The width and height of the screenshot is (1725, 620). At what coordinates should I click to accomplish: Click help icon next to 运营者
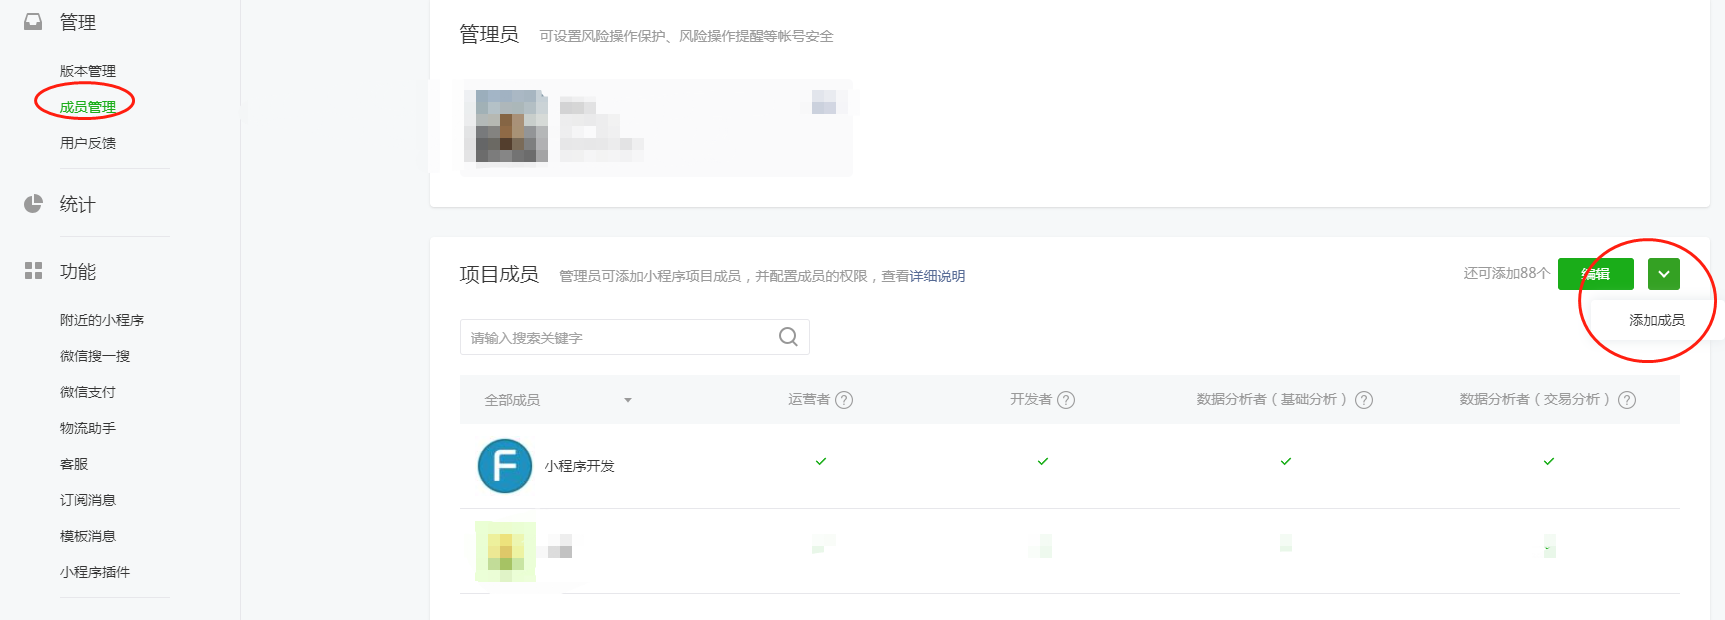pos(844,400)
